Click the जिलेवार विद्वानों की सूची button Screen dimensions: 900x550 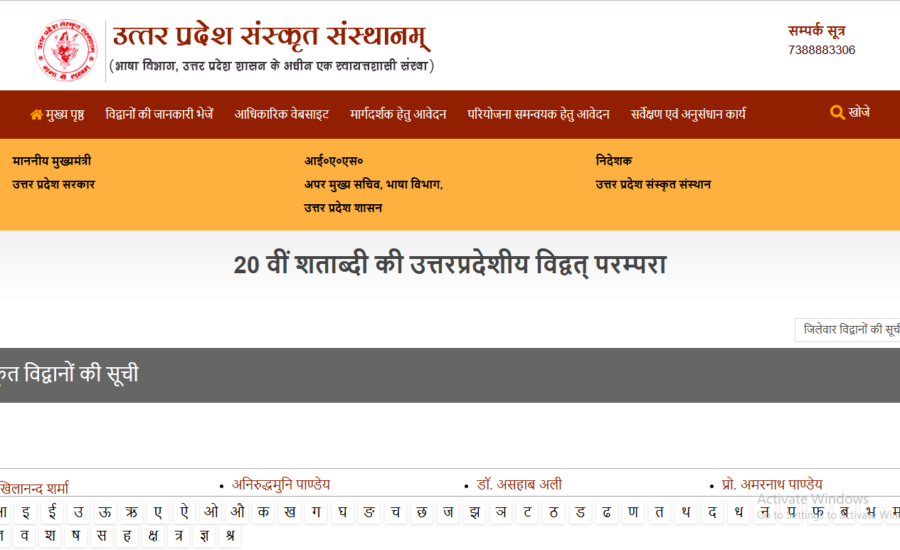pos(848,330)
